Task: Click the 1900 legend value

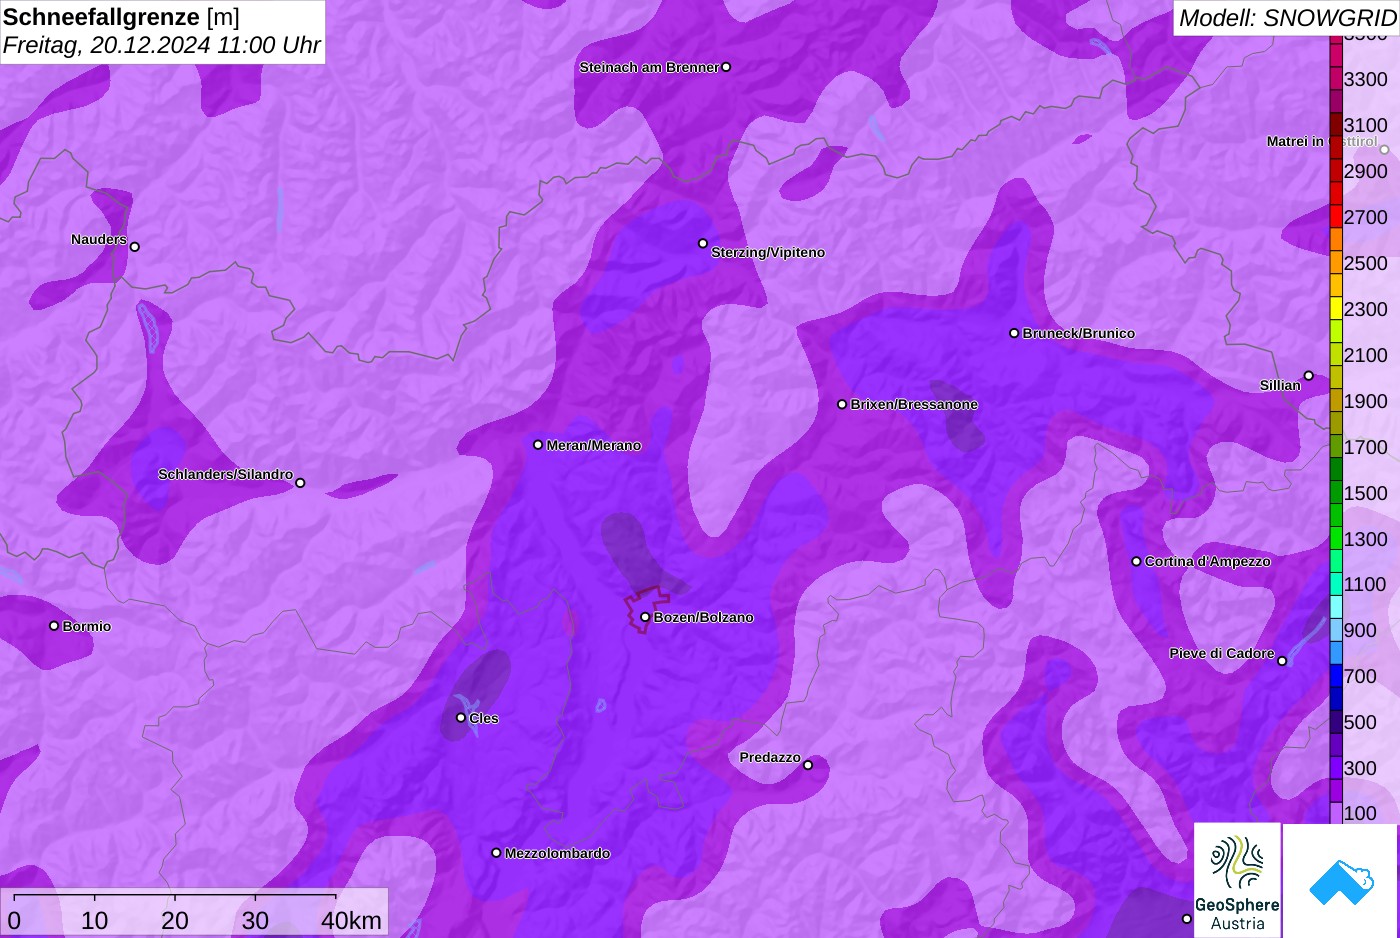Action: coord(1365,401)
